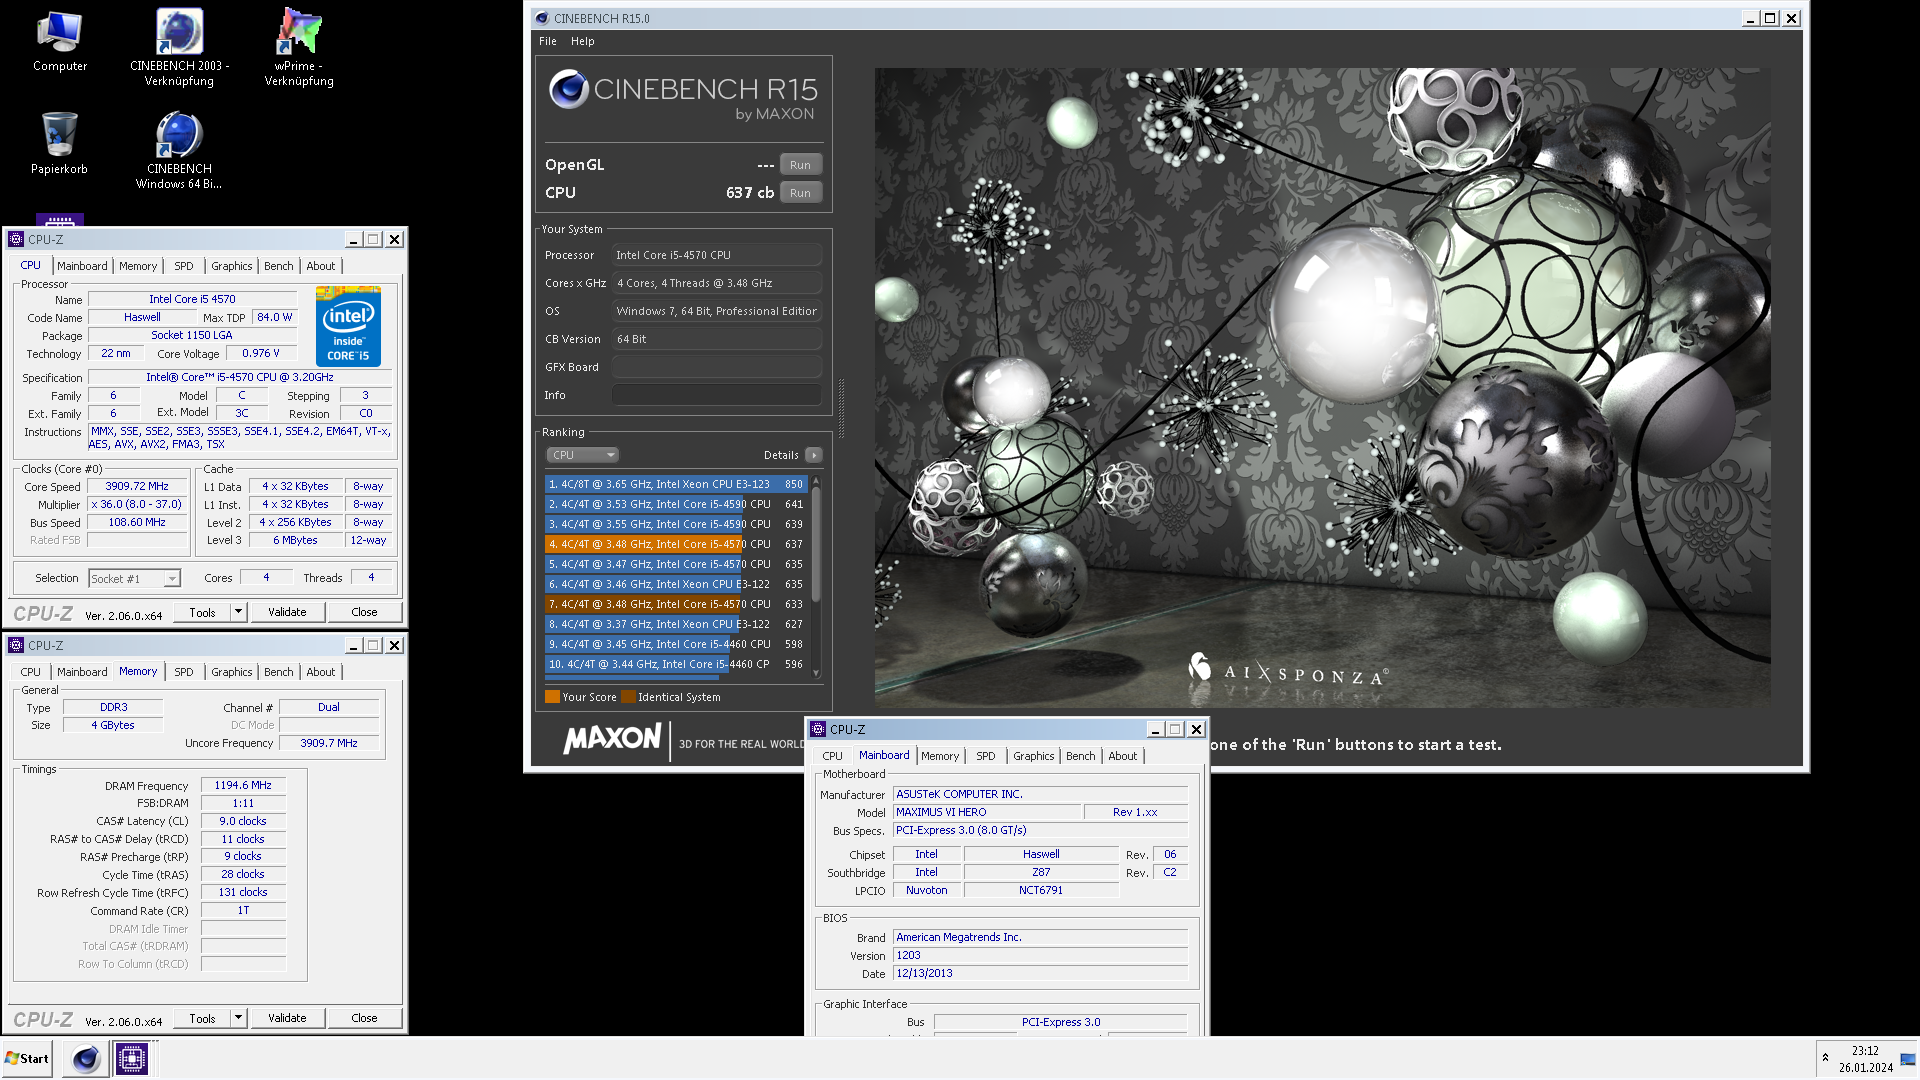Image resolution: width=1920 pixels, height=1080 pixels.
Task: Click the Info input field in Cinebench
Action: coord(716,395)
